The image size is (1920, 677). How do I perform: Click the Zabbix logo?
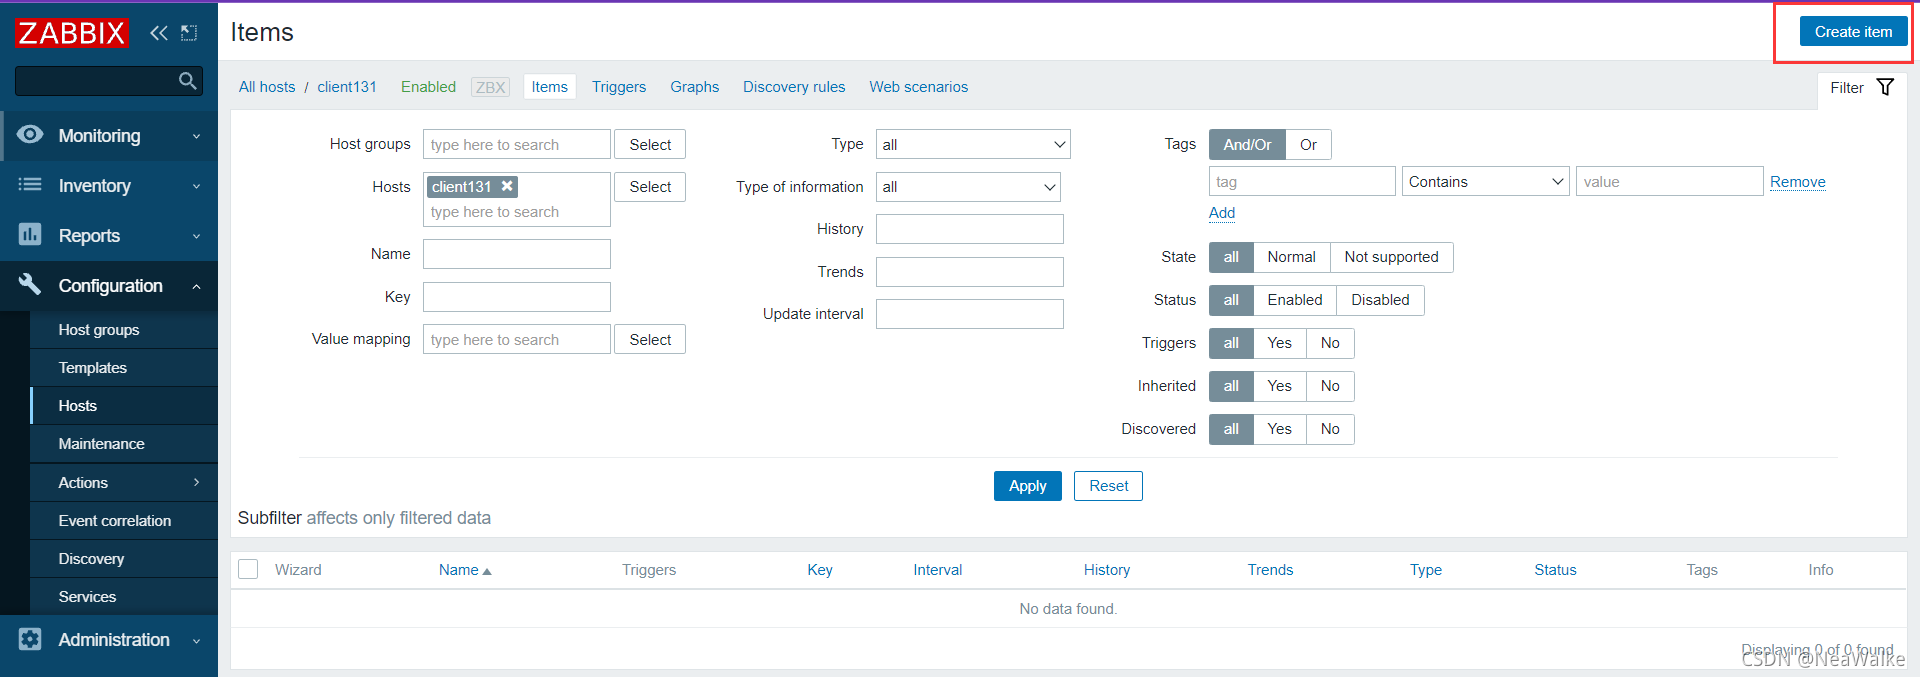tap(72, 33)
